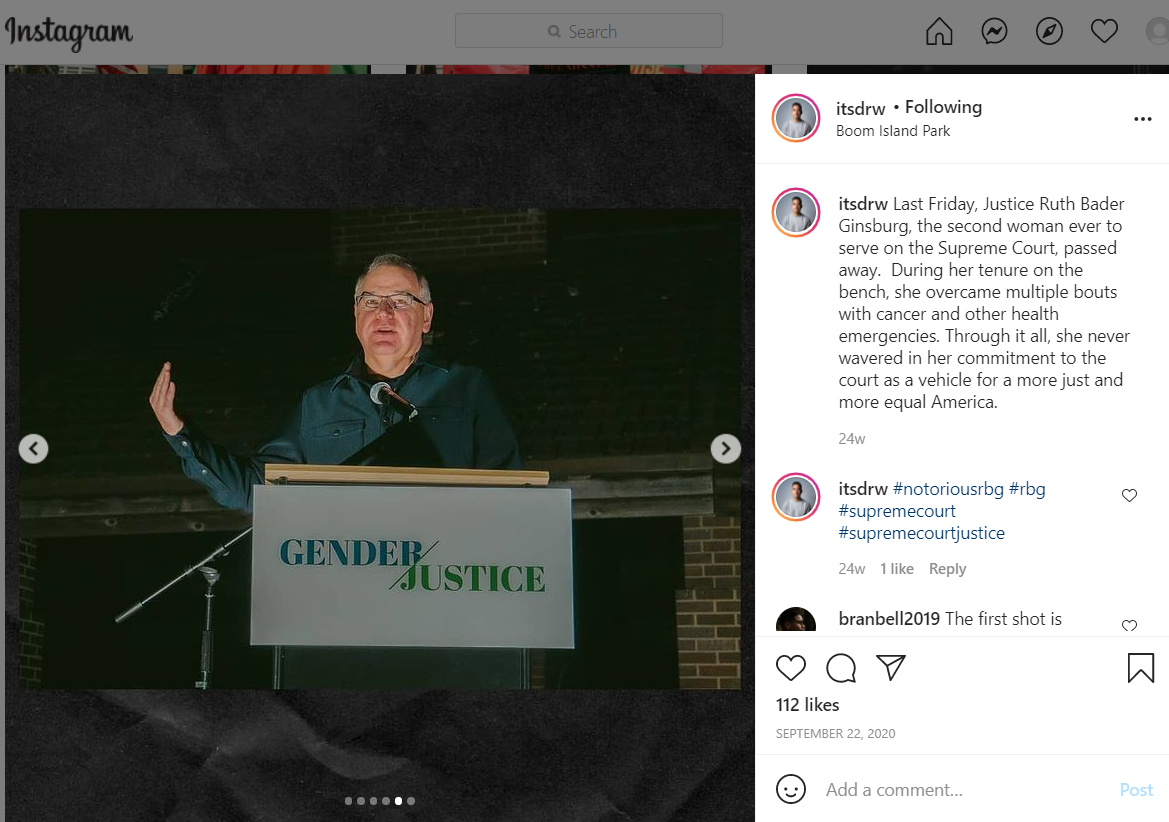Click the Boom Island Park location
The width and height of the screenshot is (1169, 822).
coord(892,131)
